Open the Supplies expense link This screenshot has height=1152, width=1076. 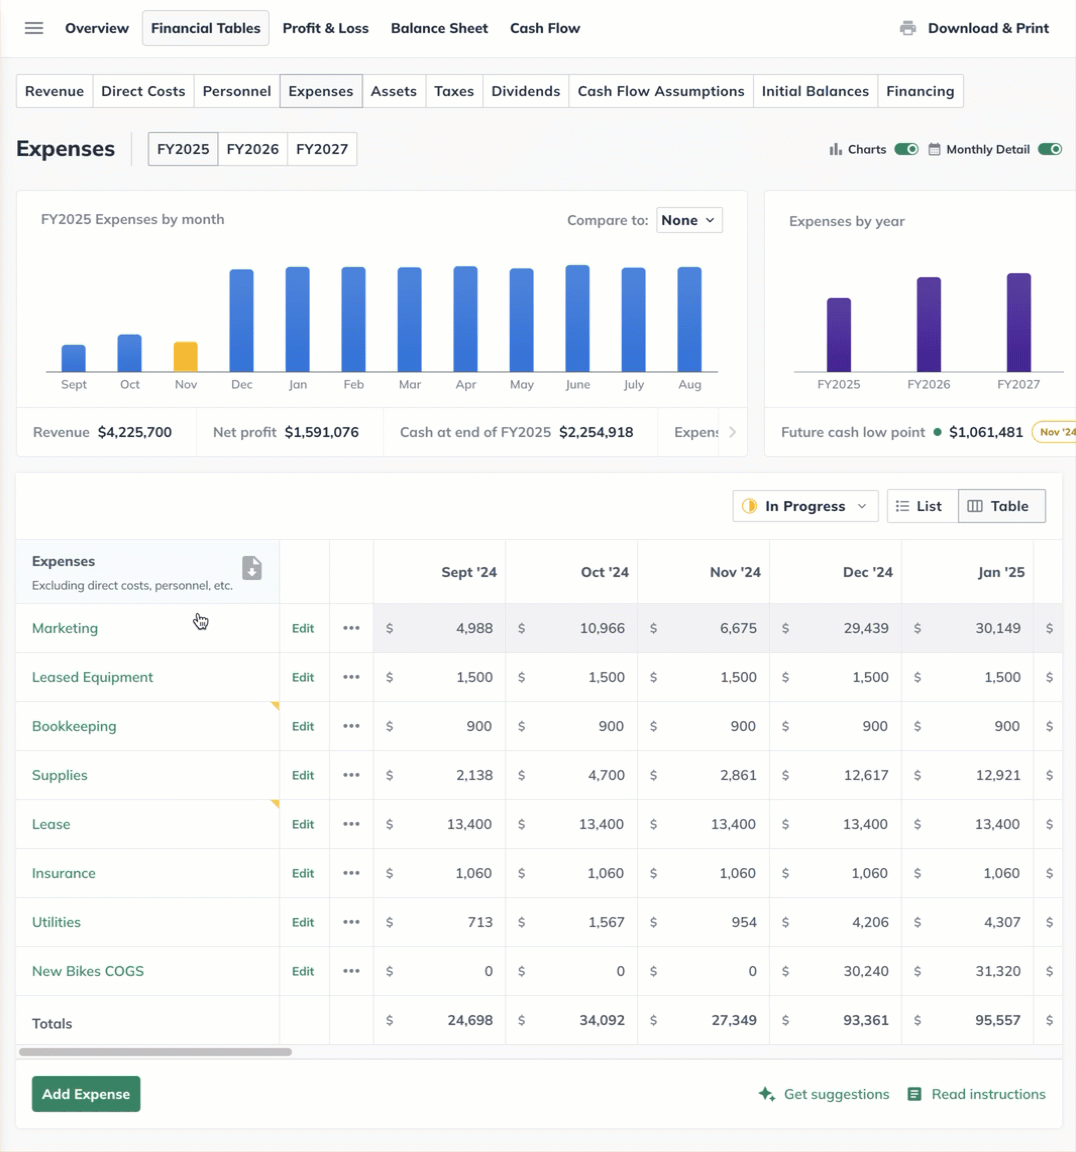60,775
